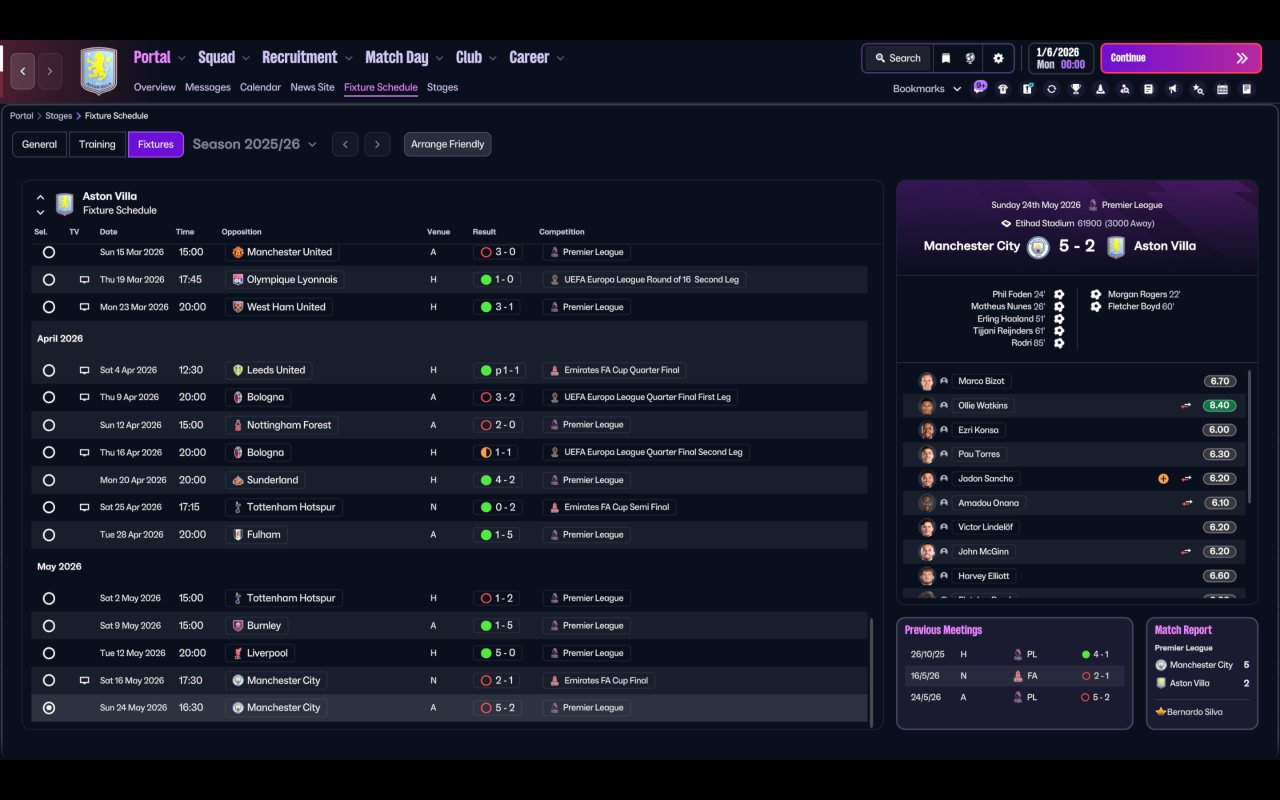Click Ollie Watkins' substitution arrows icon

1187,406
